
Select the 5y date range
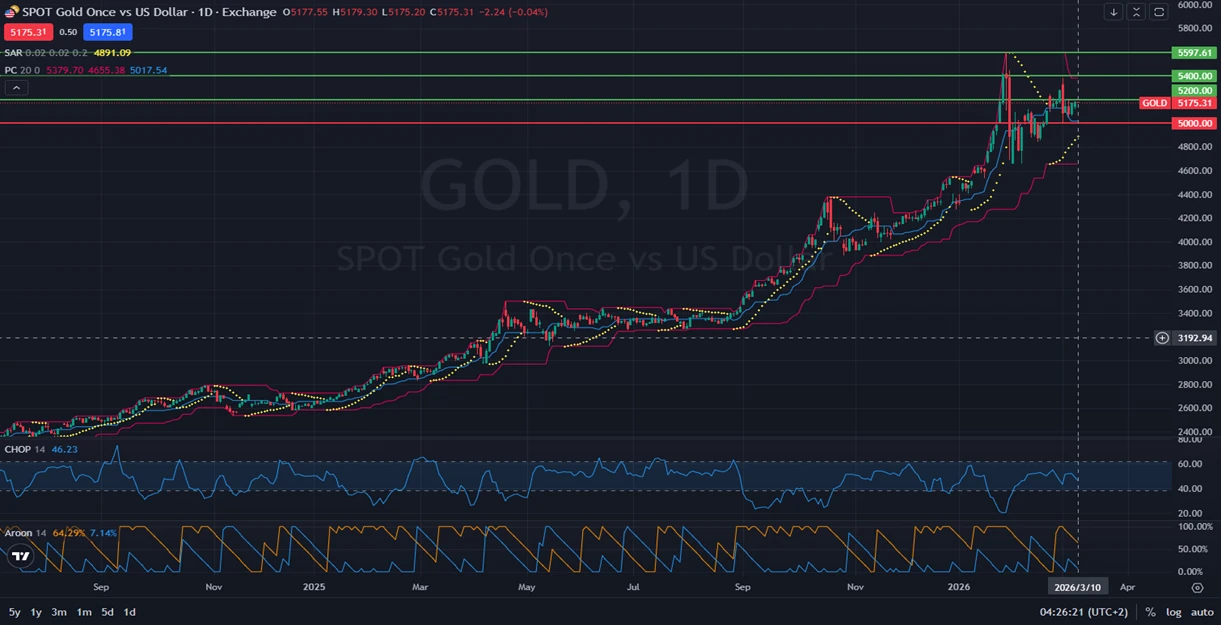point(14,612)
